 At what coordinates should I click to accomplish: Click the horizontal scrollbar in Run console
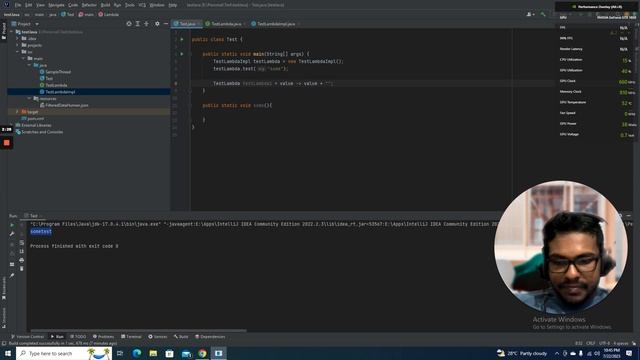pyautogui.click(x=138, y=331)
